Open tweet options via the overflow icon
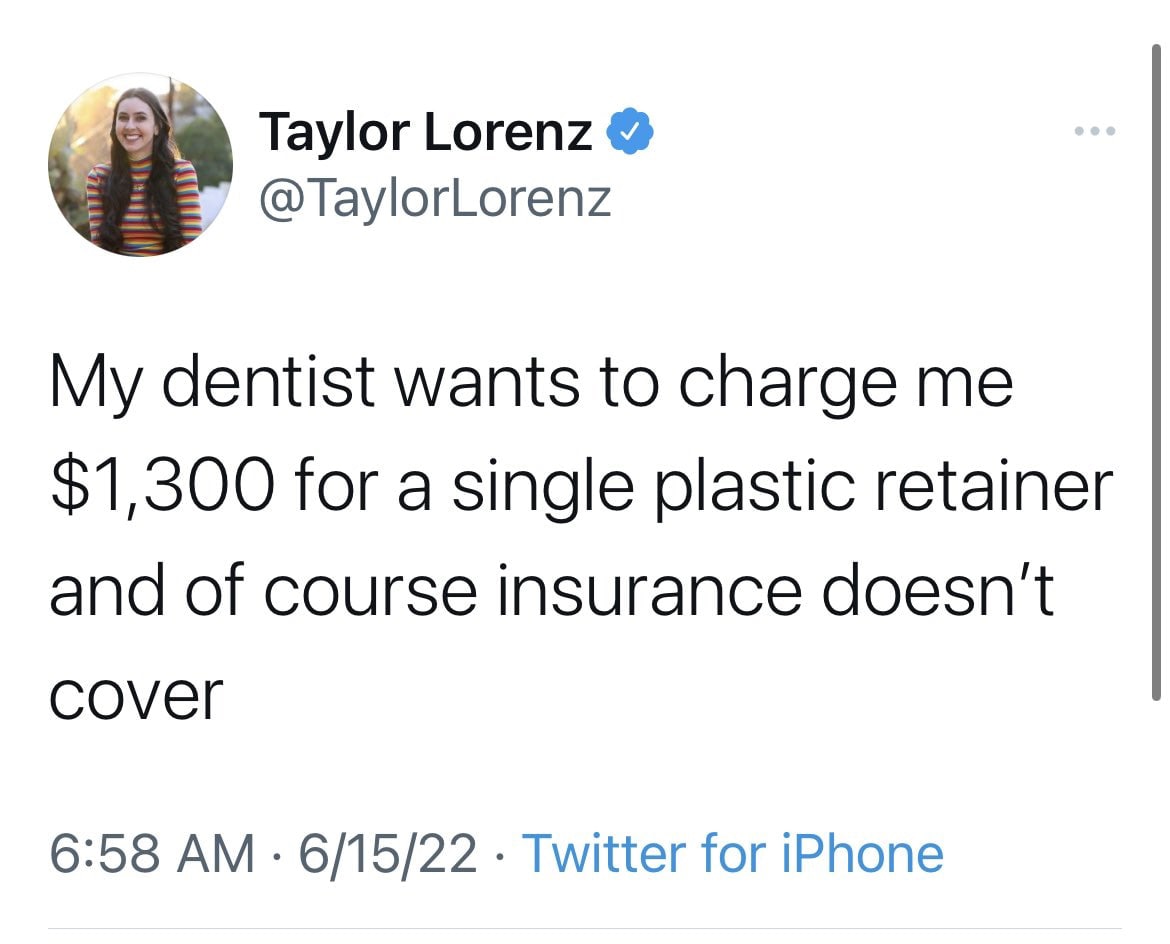 pyautogui.click(x=1093, y=130)
